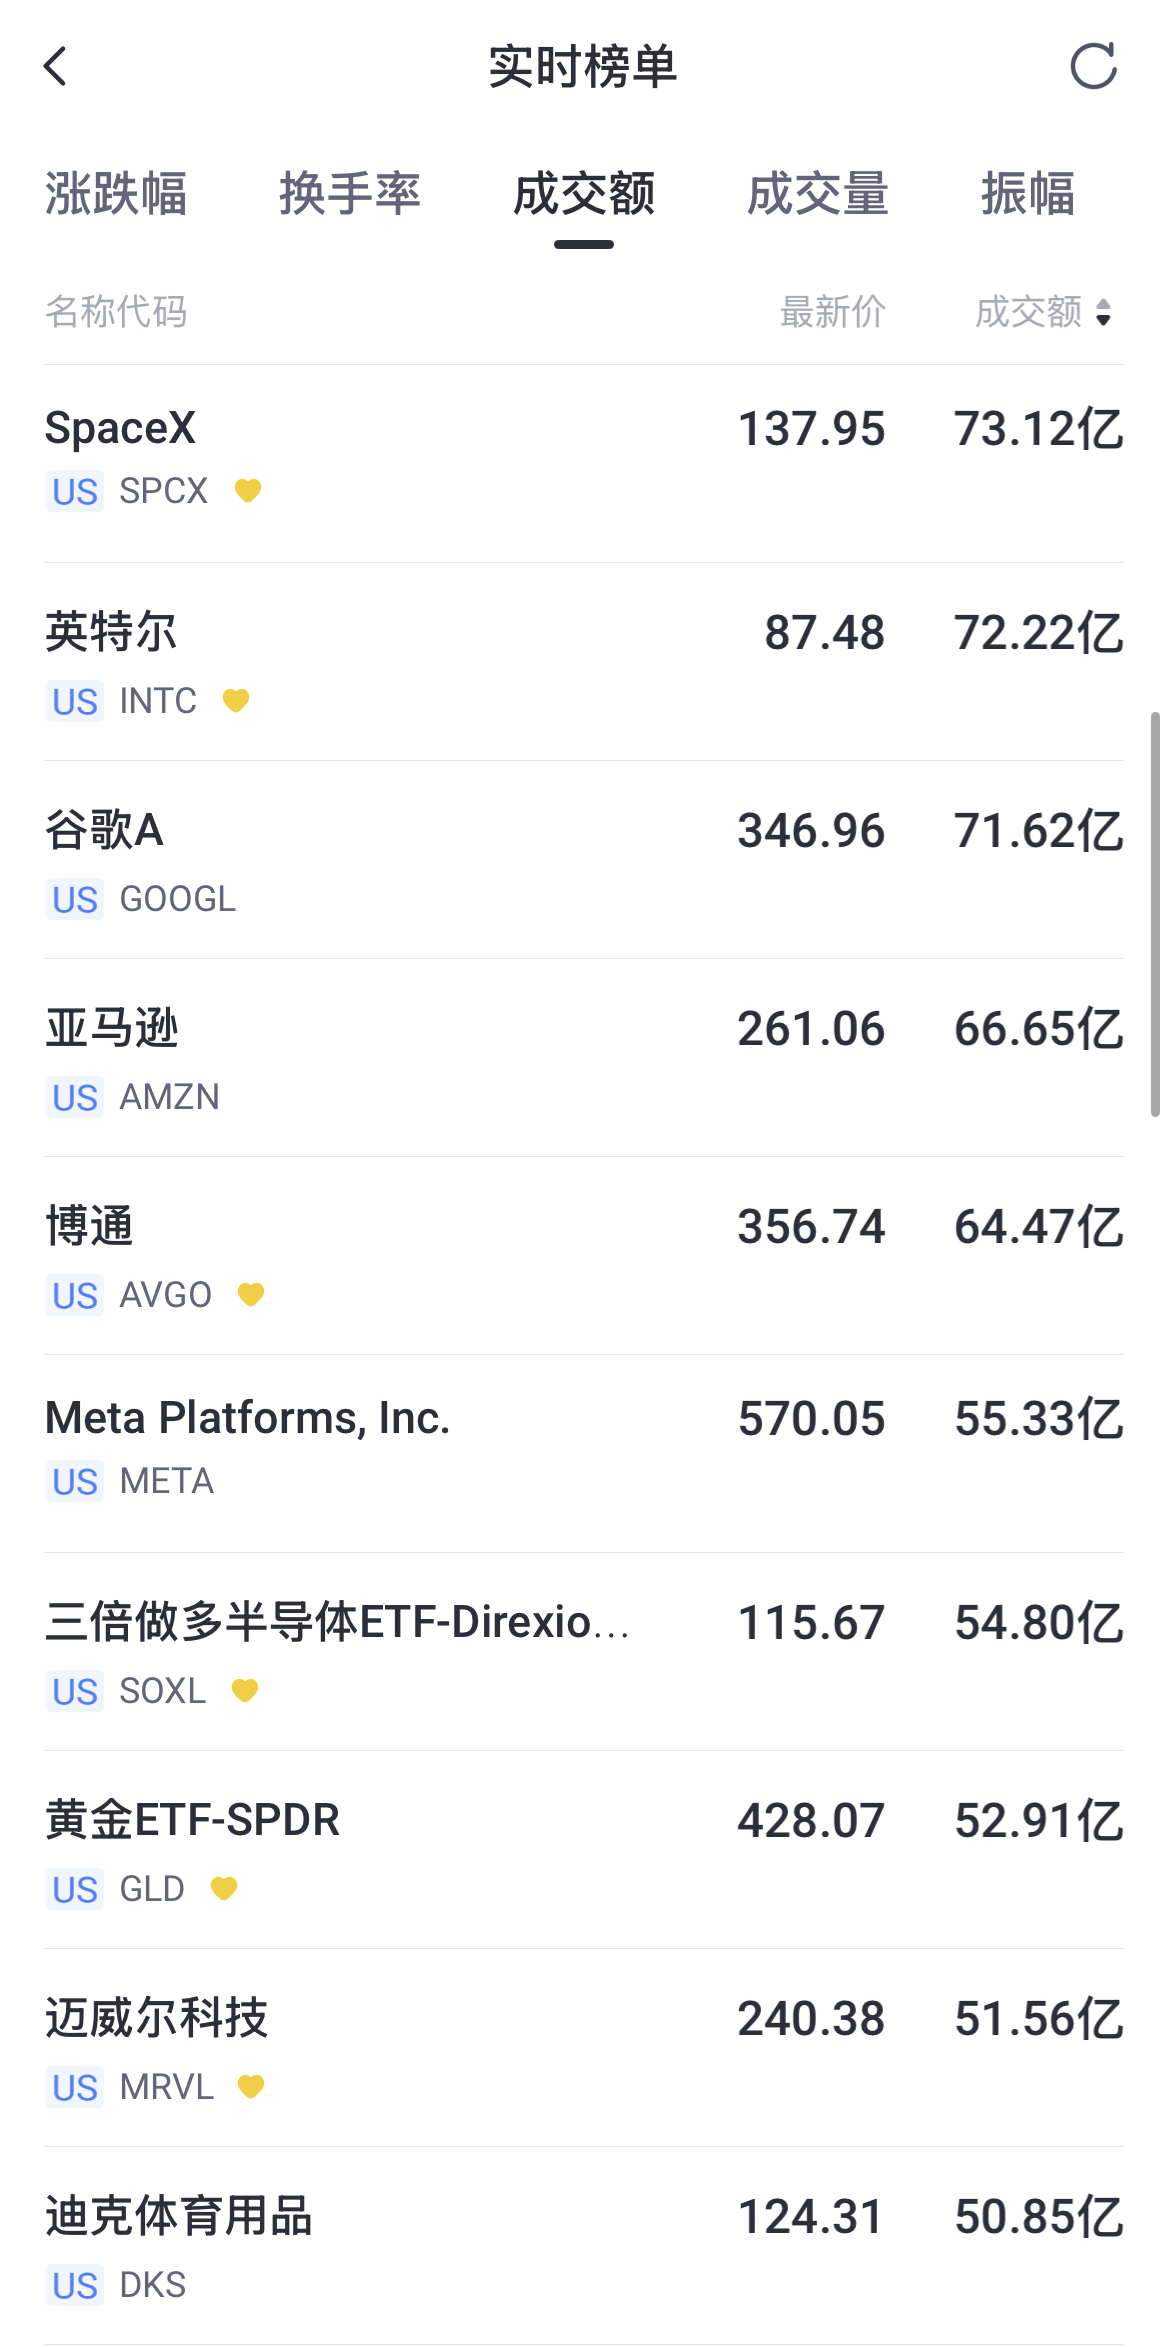The width and height of the screenshot is (1170, 2347).
Task: Click the 最新价 column header
Action: pyautogui.click(x=833, y=312)
